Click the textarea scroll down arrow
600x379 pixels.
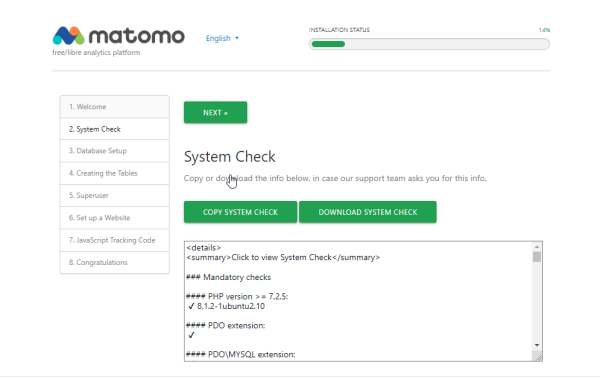coord(537,345)
